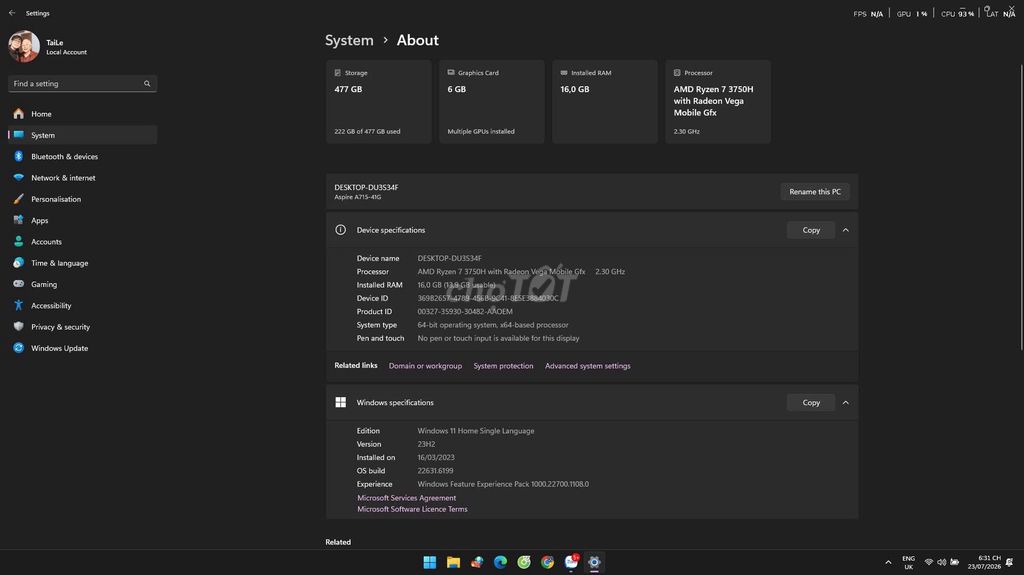The height and width of the screenshot is (575, 1024).
Task: Click the Windows logo in Windows specifications
Action: point(340,402)
